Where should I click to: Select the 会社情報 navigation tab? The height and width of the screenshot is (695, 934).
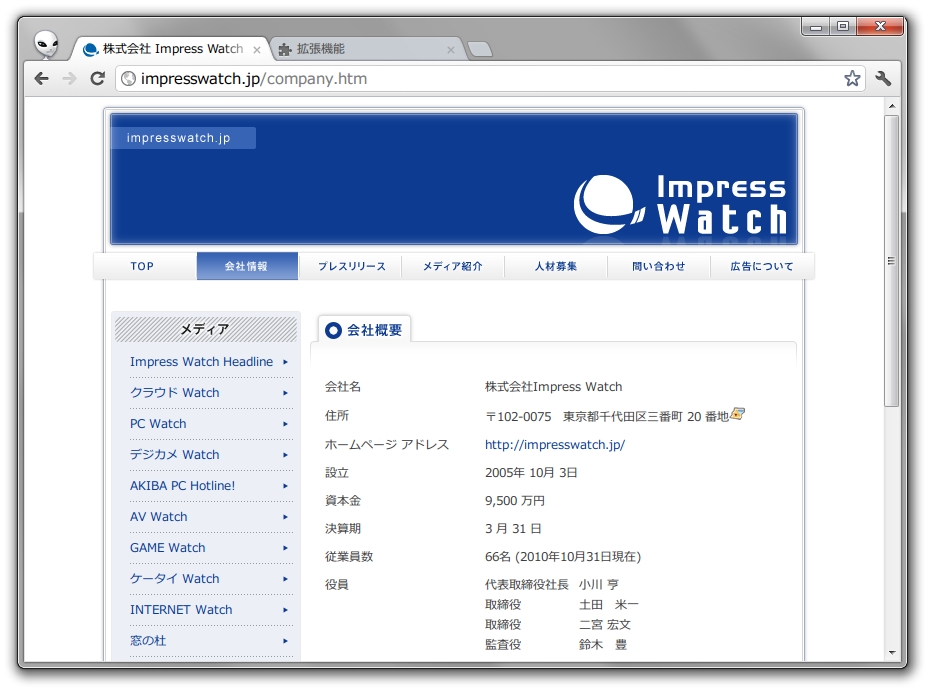[x=247, y=266]
